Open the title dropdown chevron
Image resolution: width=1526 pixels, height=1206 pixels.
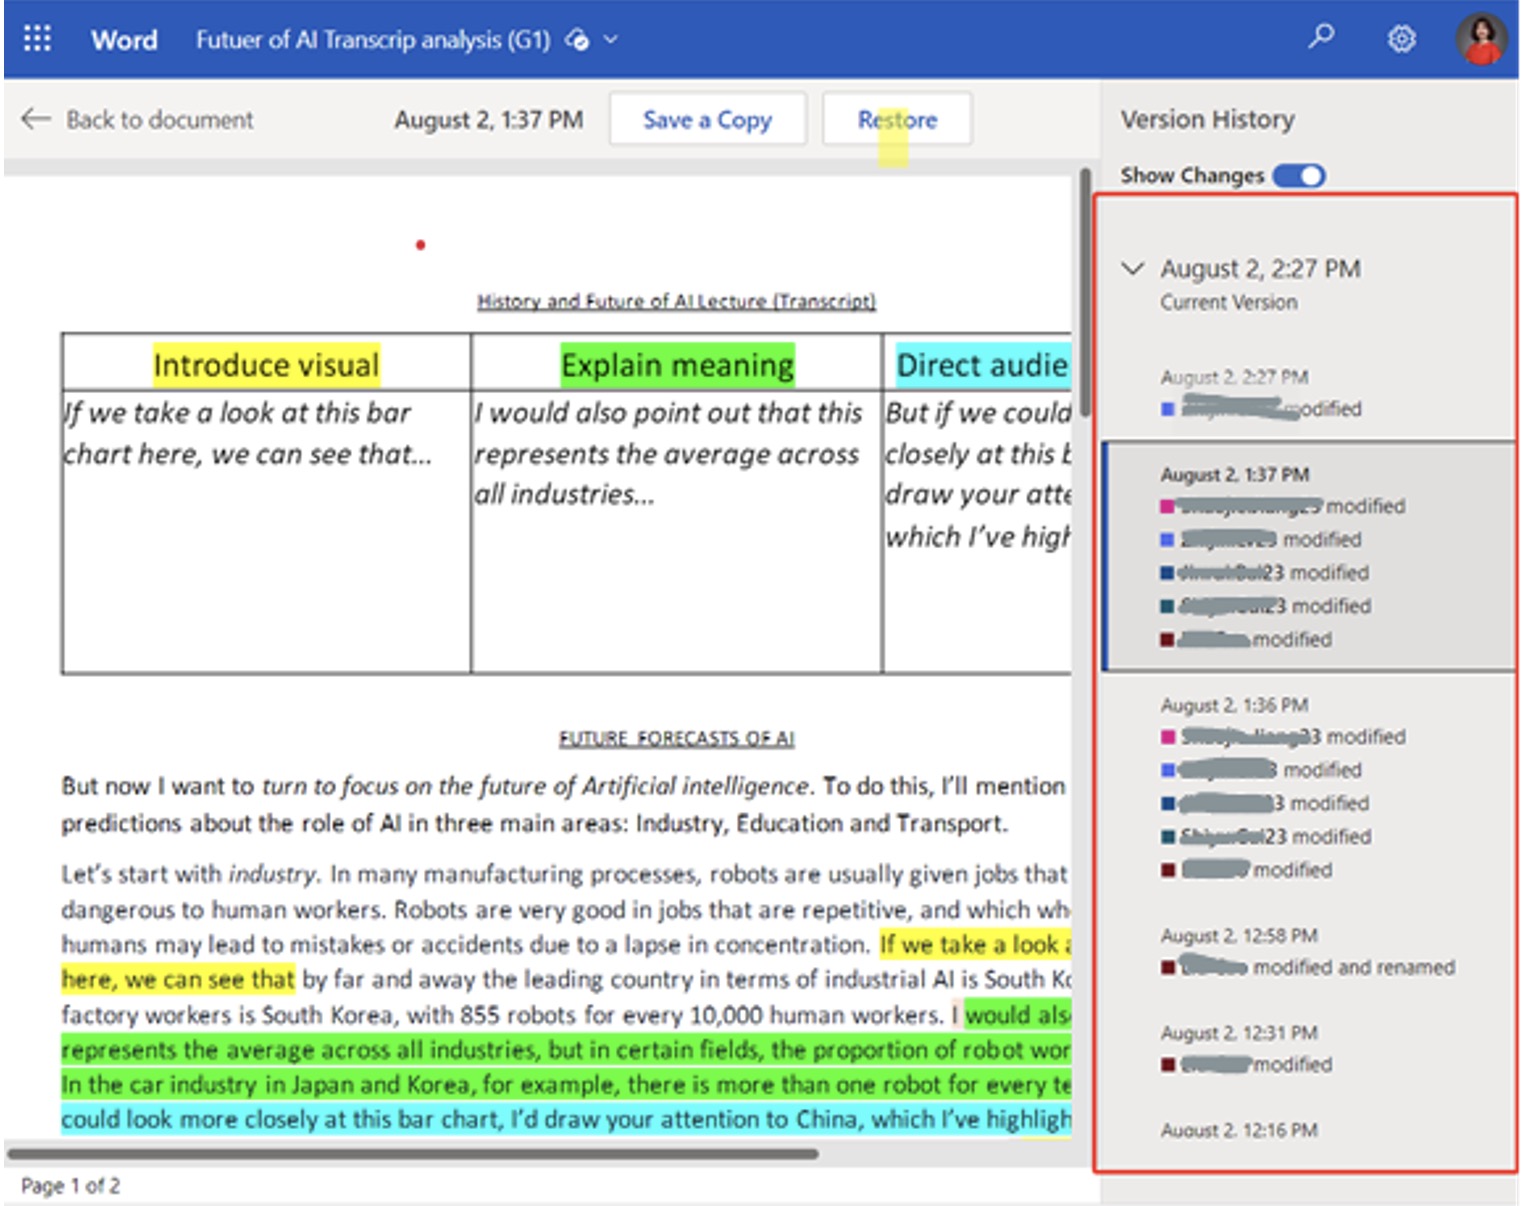point(611,40)
